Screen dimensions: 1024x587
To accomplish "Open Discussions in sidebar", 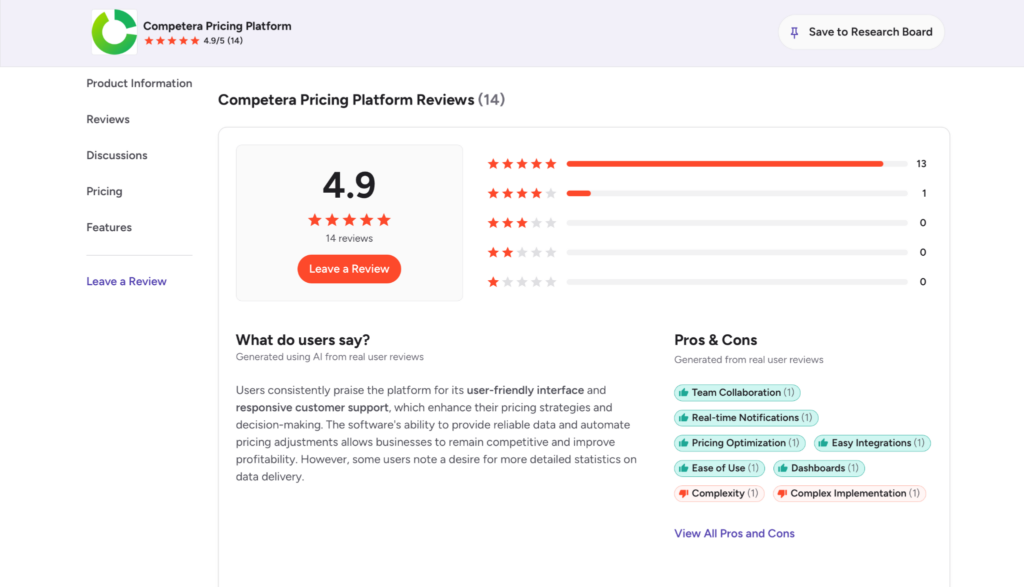I will [x=117, y=155].
